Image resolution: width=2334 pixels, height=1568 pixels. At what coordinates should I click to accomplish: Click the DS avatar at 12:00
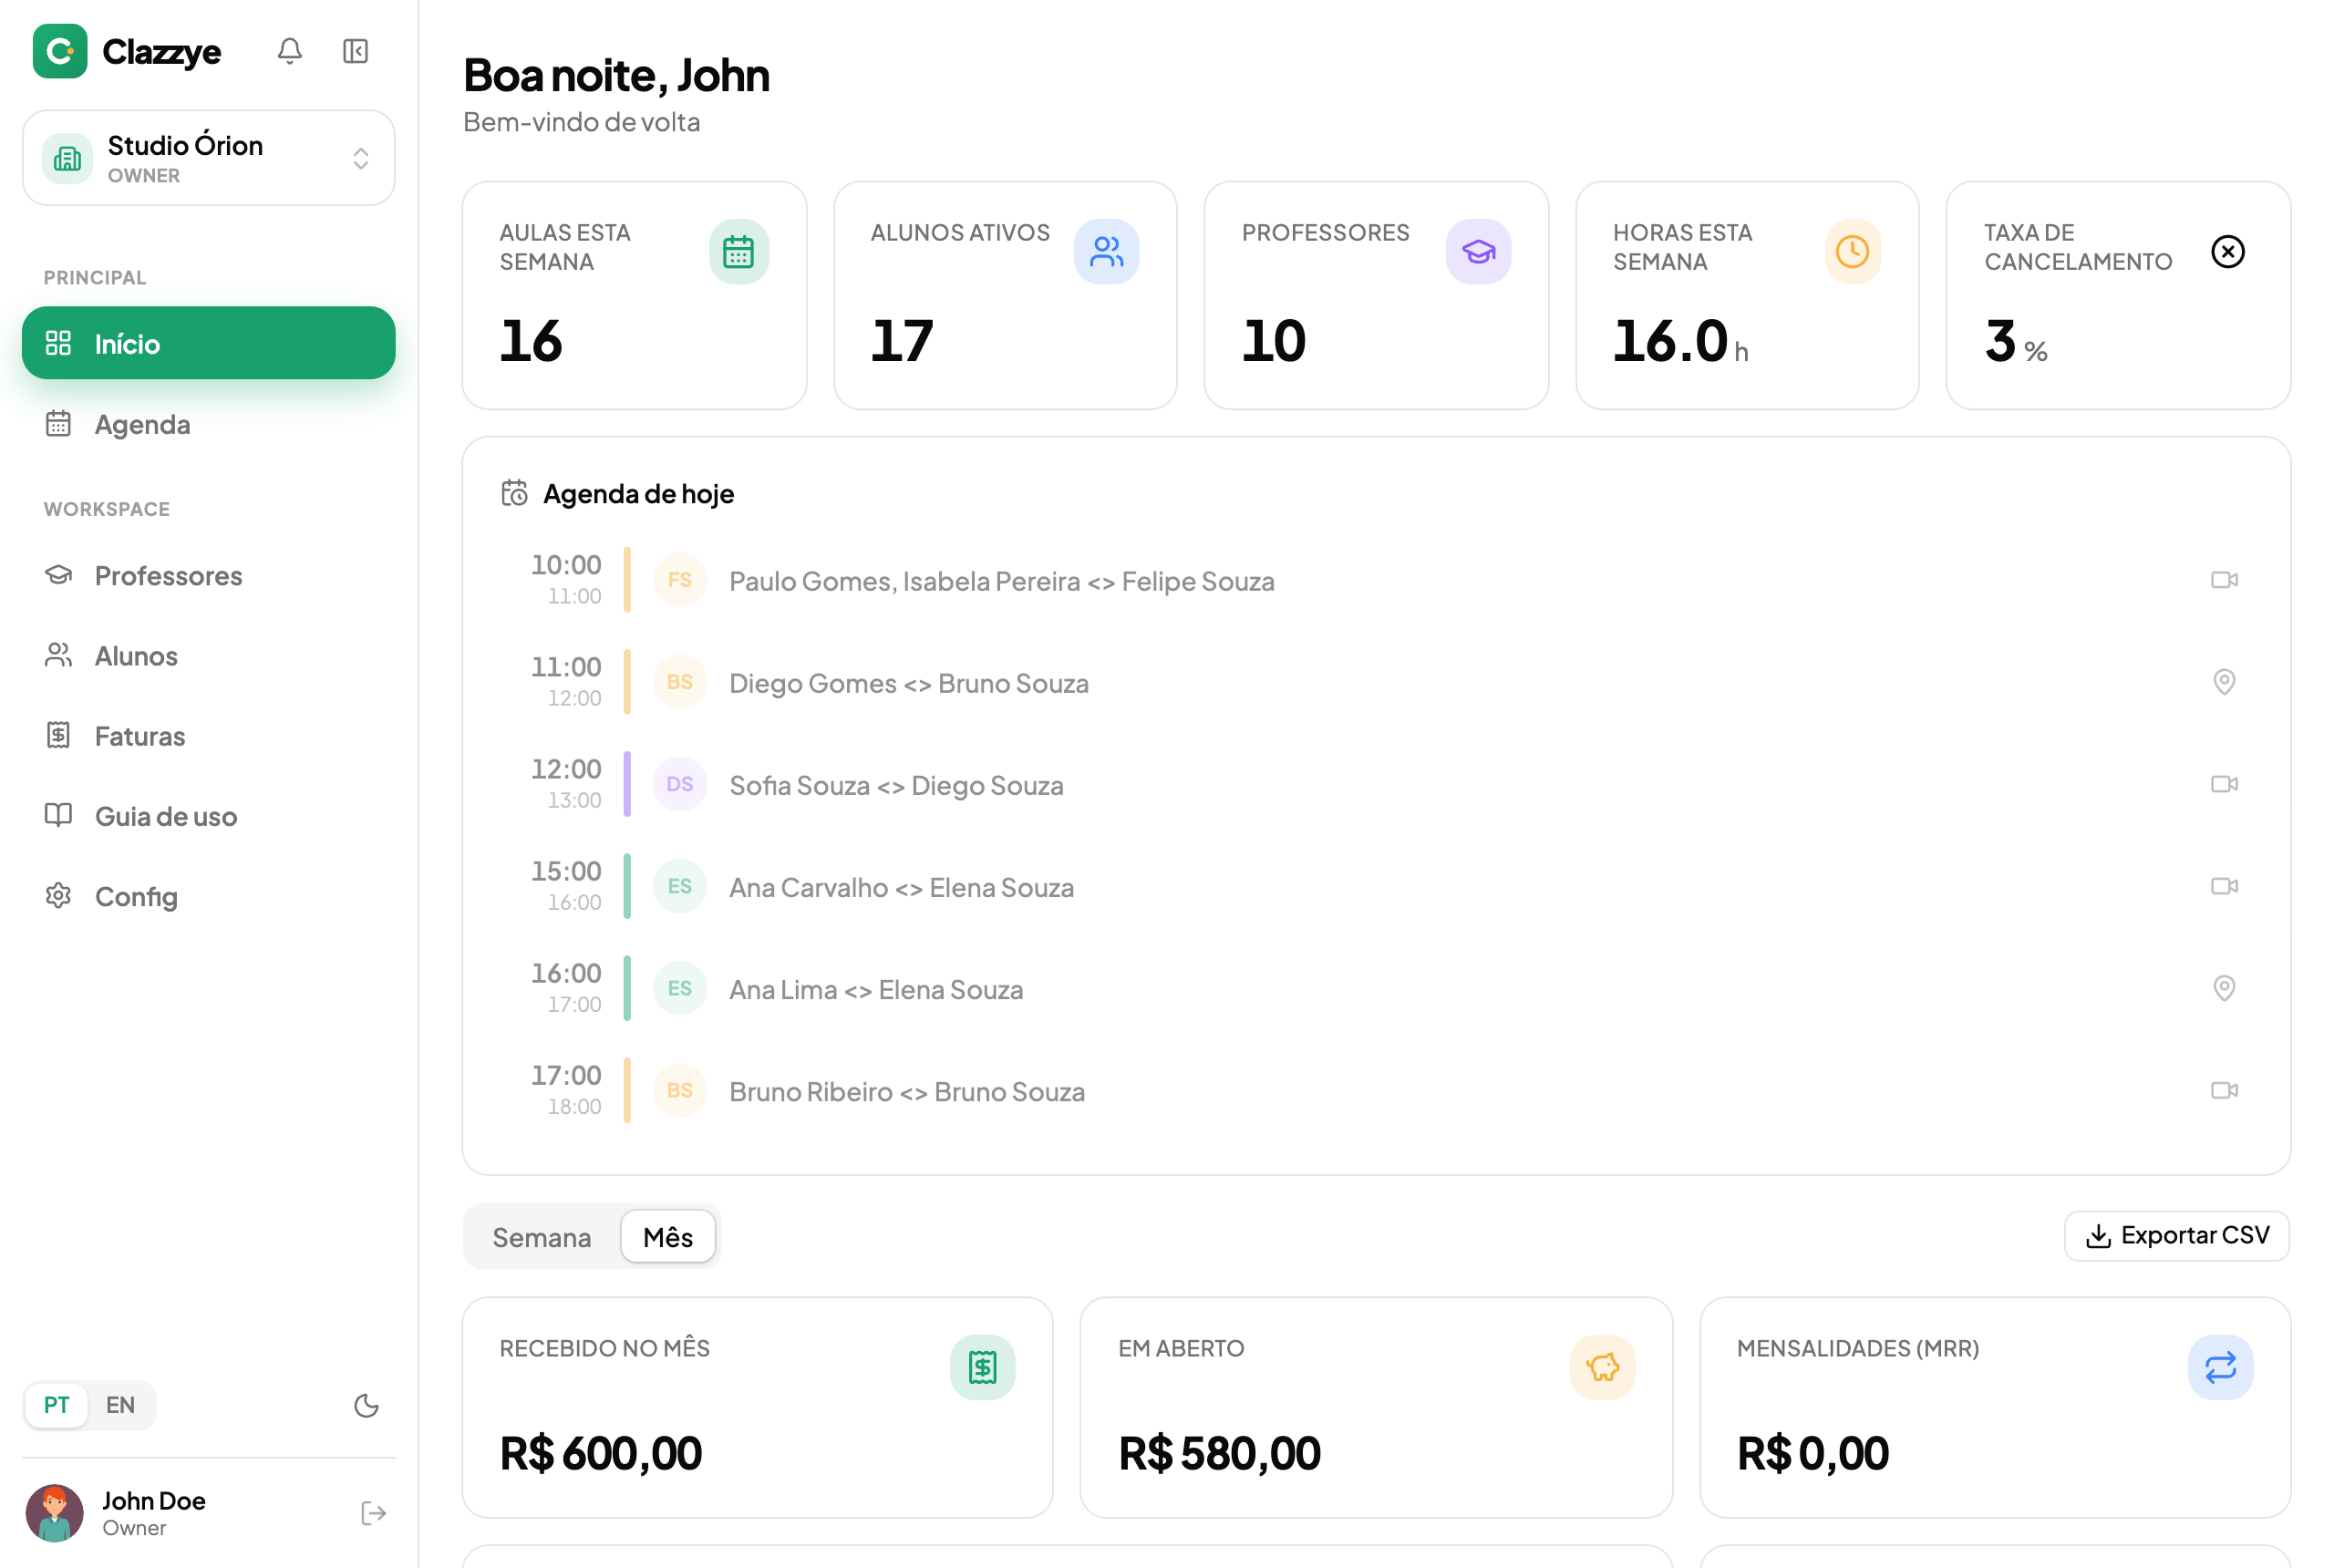click(680, 784)
